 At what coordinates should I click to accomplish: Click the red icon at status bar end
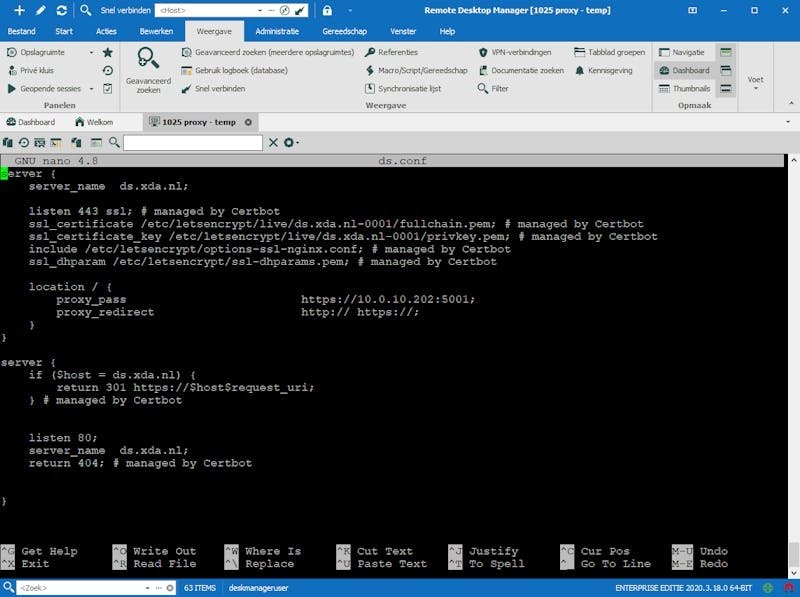789,588
